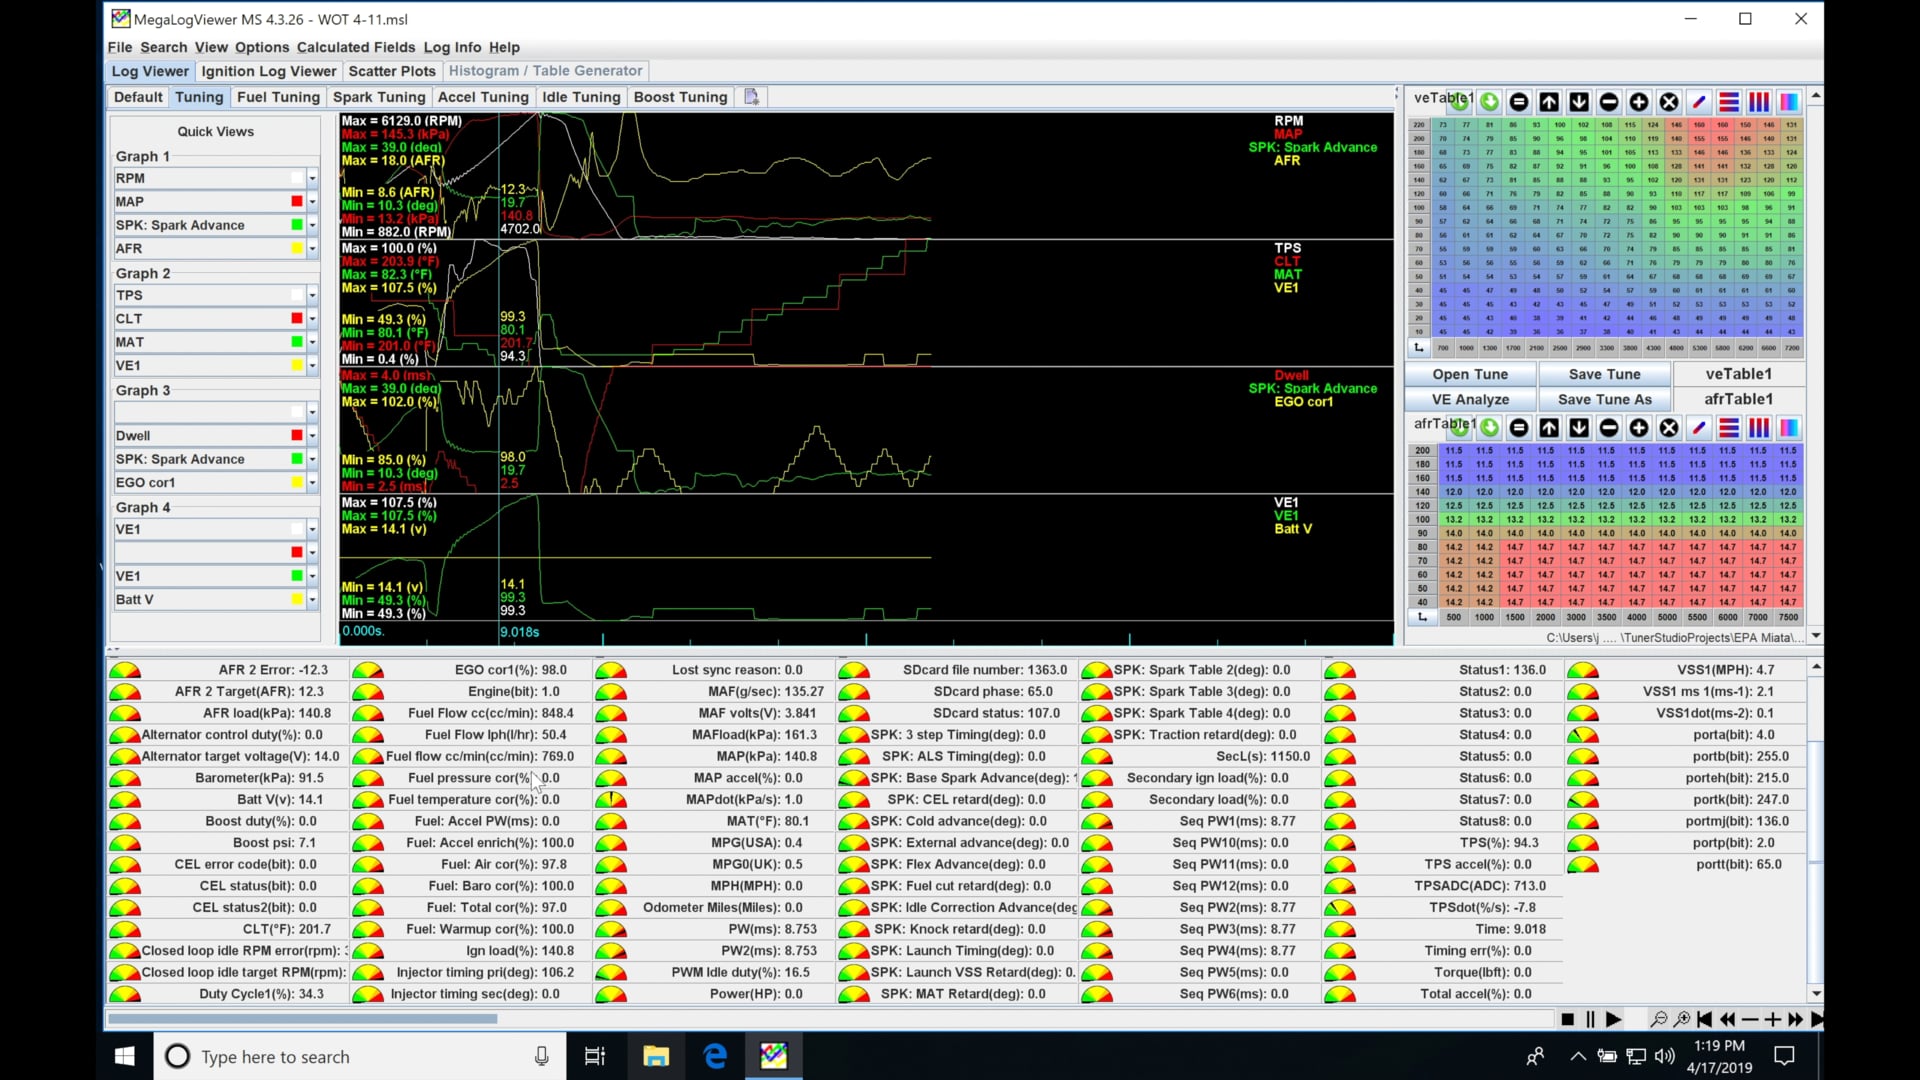Open the Calculated Fields menu
Image resolution: width=1920 pixels, height=1080 pixels.
point(355,47)
